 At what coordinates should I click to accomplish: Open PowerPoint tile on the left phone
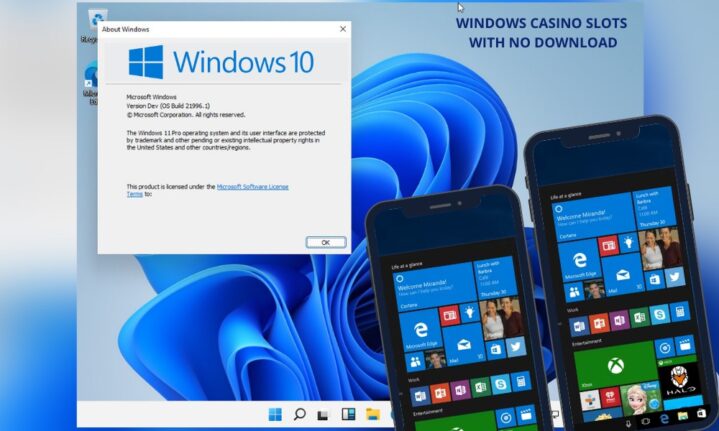tap(441, 393)
